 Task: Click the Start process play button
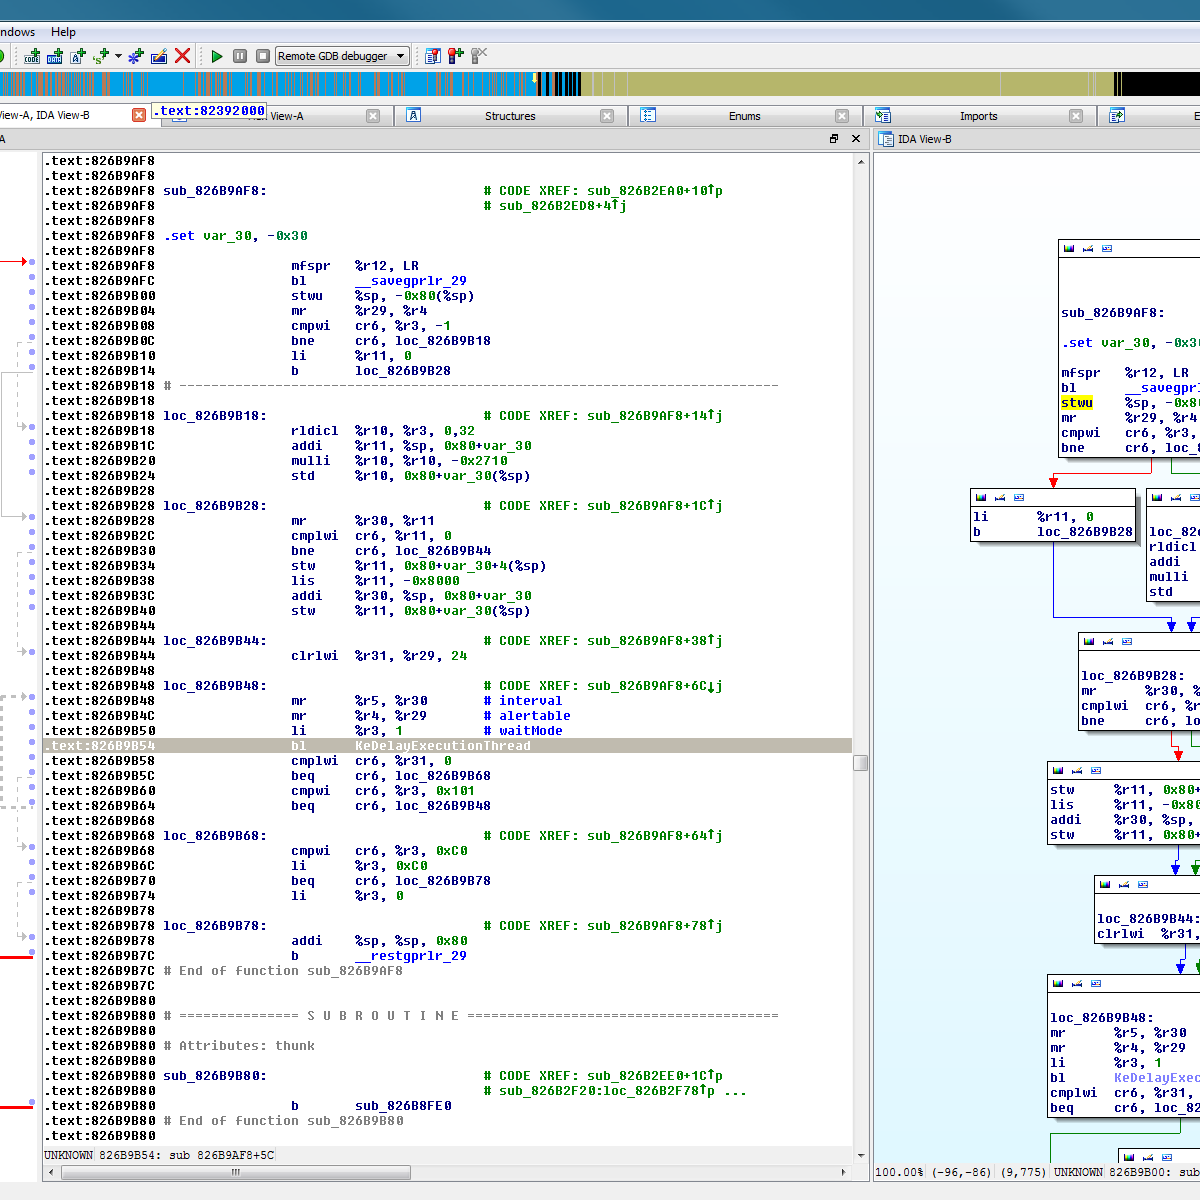pyautogui.click(x=217, y=56)
